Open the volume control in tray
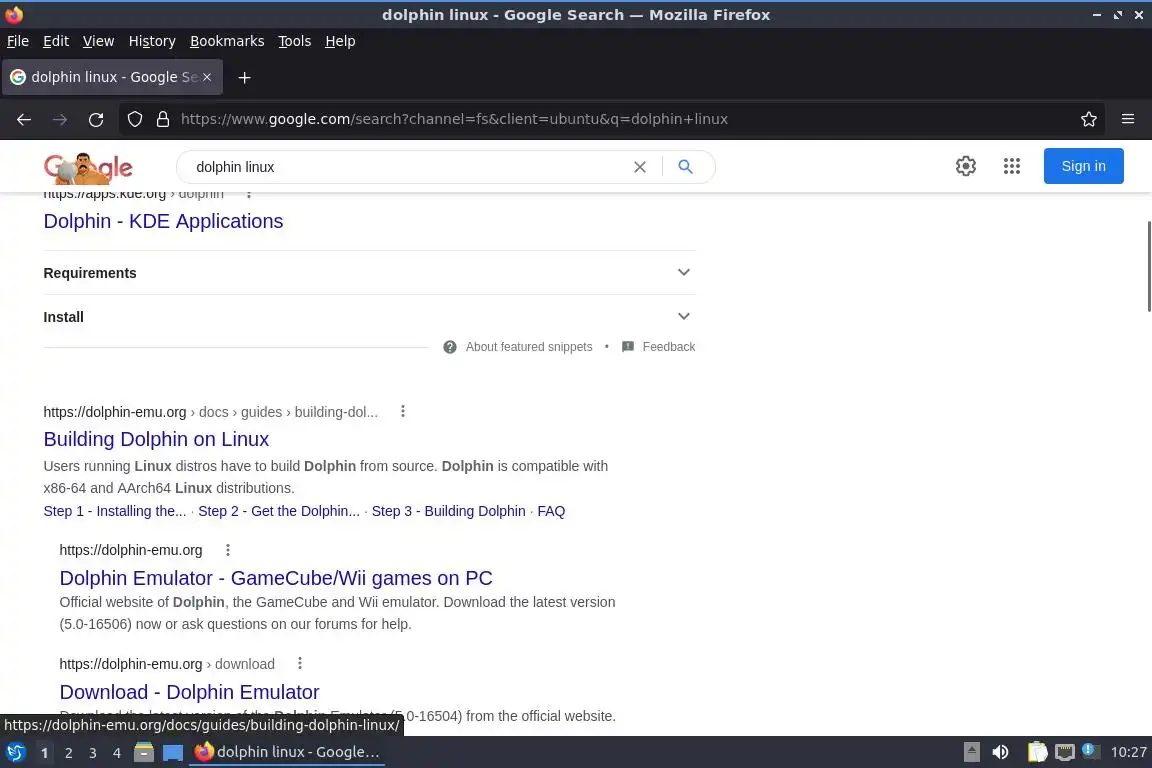The image size is (1152, 768). (1000, 753)
